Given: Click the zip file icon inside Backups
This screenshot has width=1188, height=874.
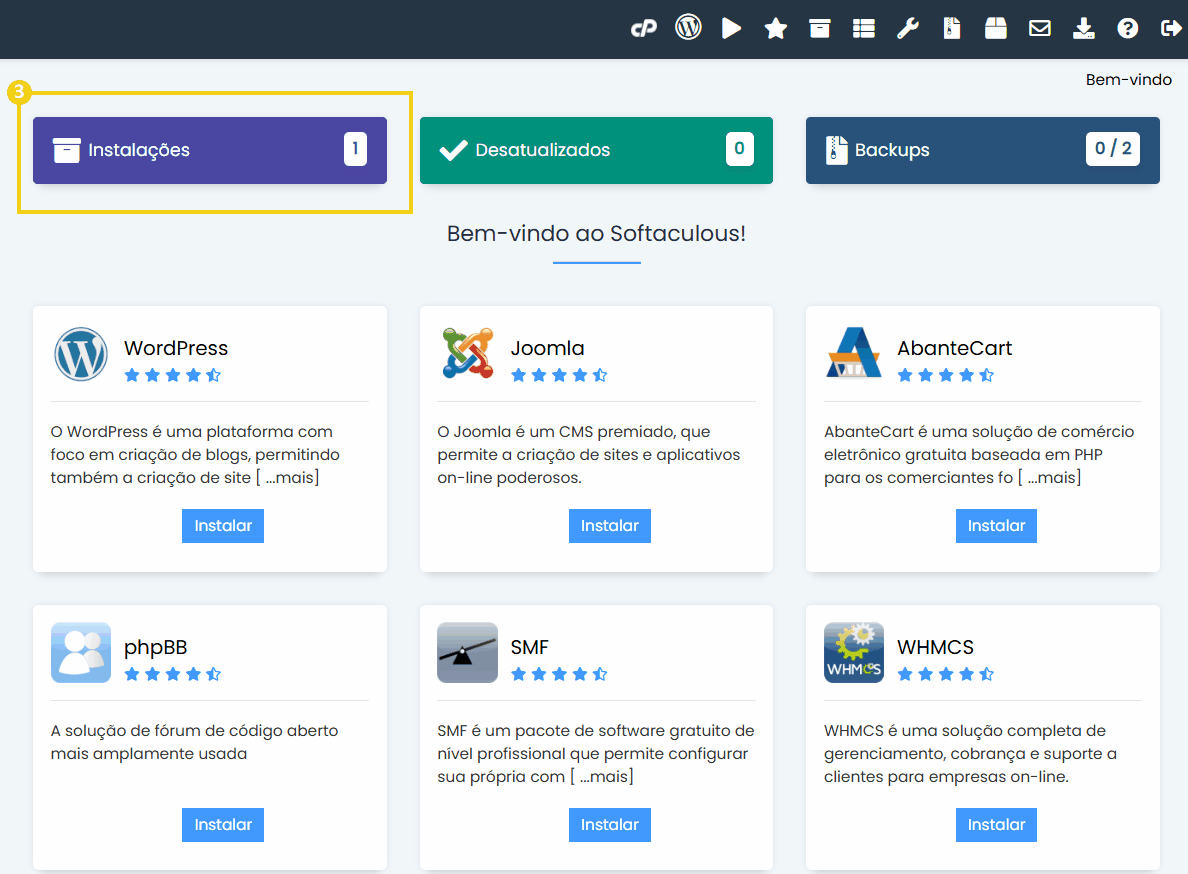Looking at the screenshot, I should coord(836,150).
